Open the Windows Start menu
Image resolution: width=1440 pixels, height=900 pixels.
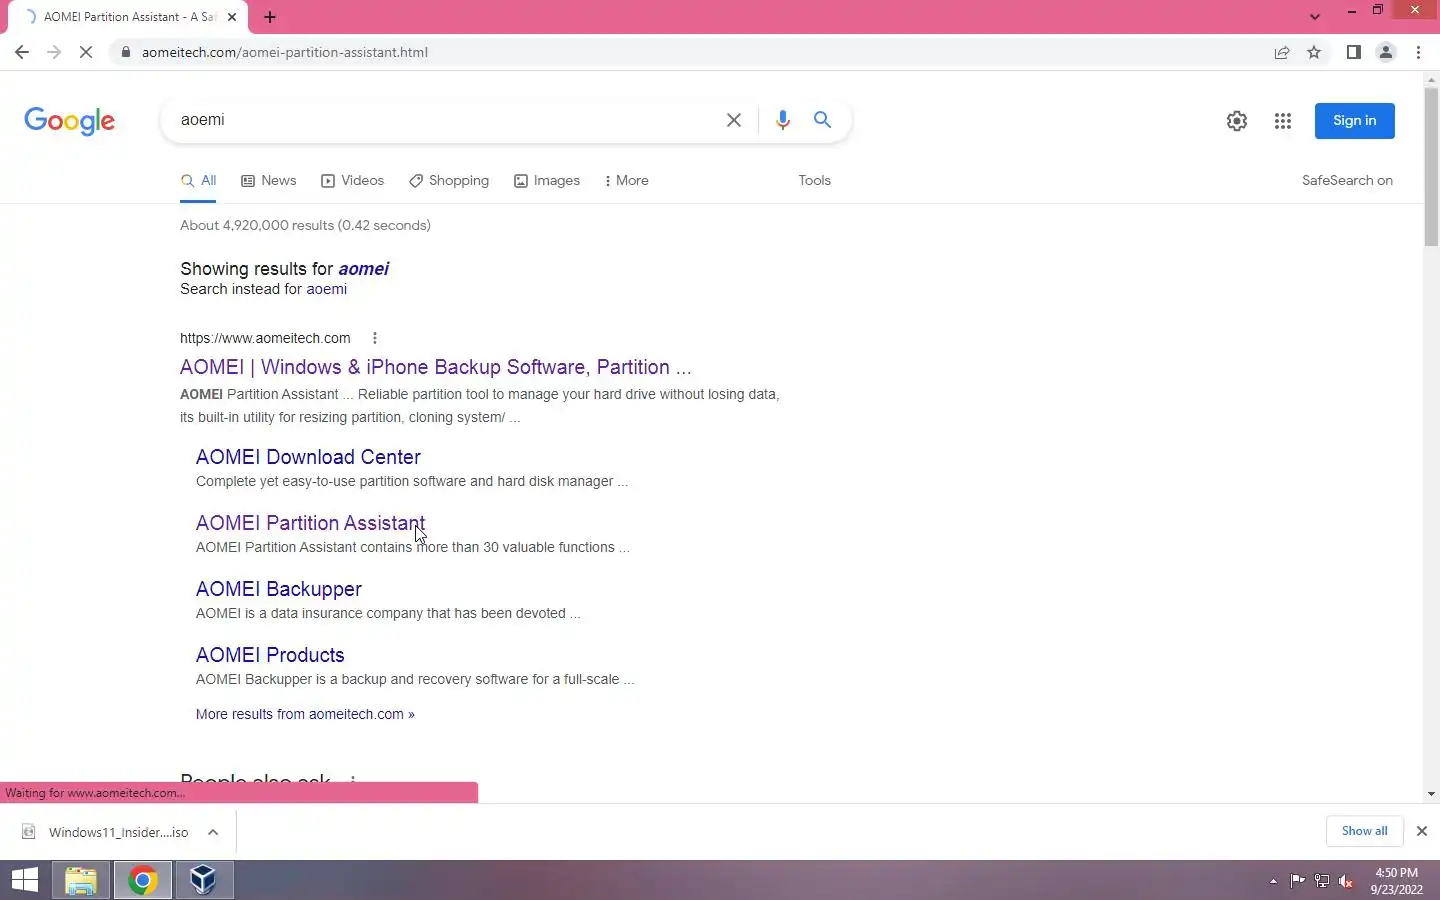[25, 880]
